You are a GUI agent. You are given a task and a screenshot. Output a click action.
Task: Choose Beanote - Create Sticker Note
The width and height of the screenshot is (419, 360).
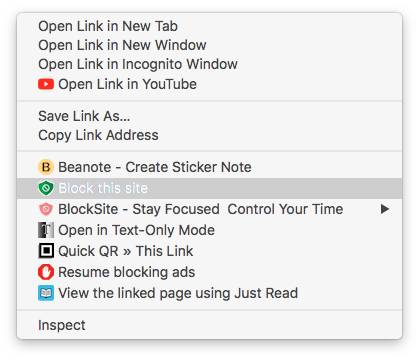pyautogui.click(x=209, y=167)
